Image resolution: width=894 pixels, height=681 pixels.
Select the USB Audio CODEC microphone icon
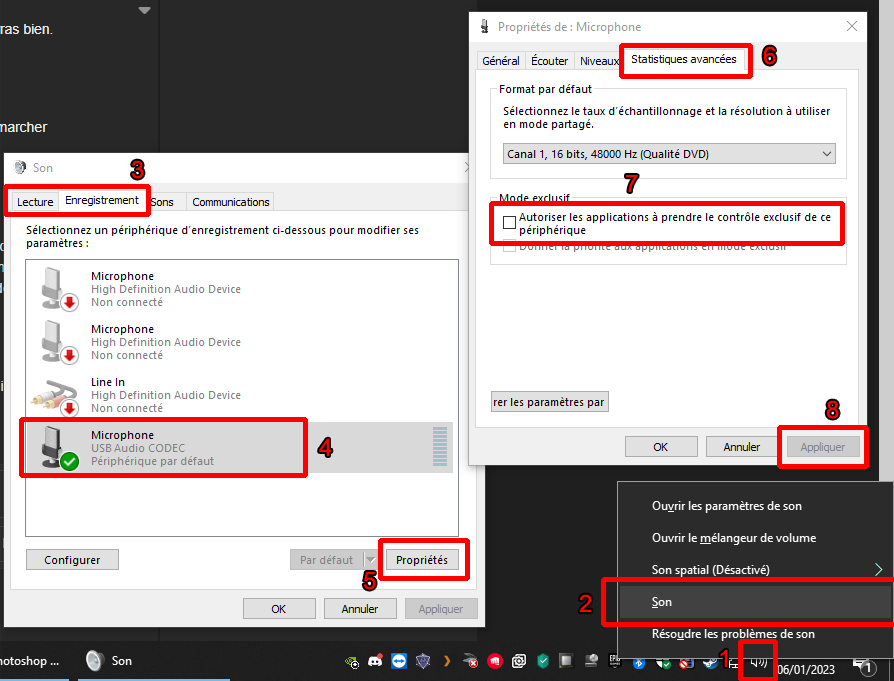tap(54, 447)
